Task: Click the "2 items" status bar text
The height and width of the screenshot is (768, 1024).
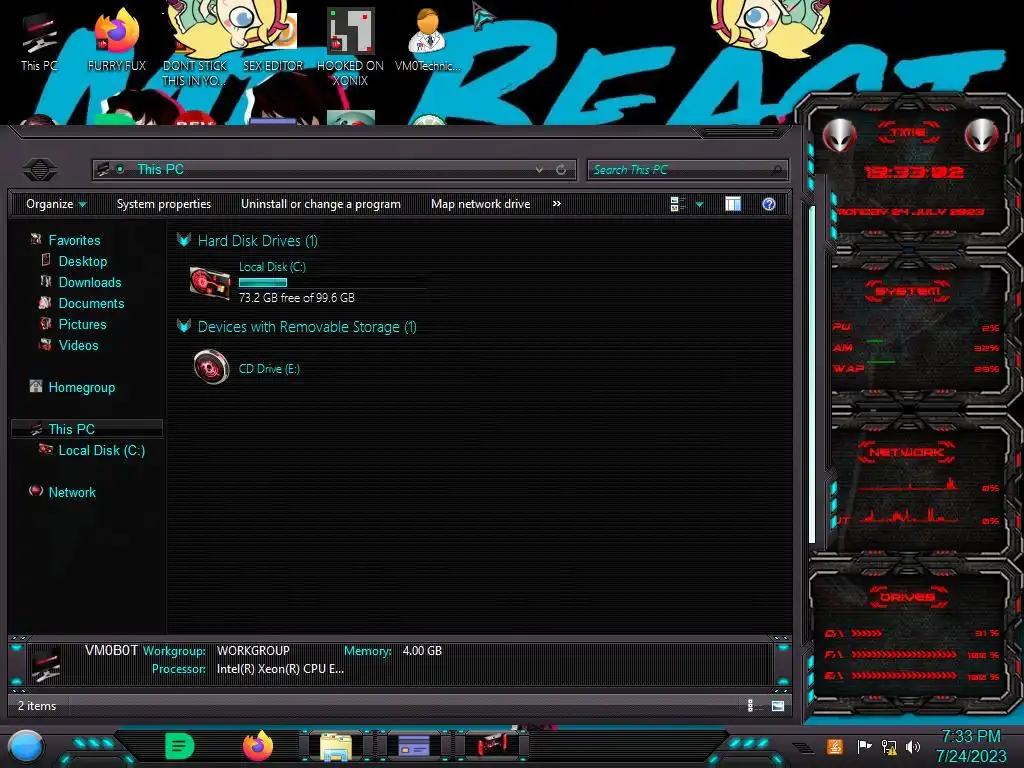Action: (37, 706)
